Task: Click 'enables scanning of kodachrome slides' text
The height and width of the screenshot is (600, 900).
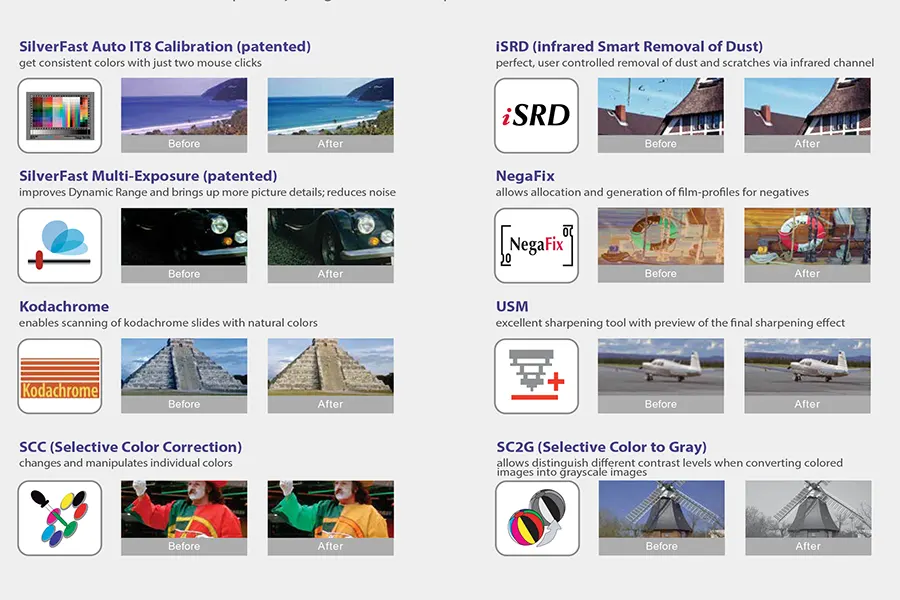Action: 168,323
